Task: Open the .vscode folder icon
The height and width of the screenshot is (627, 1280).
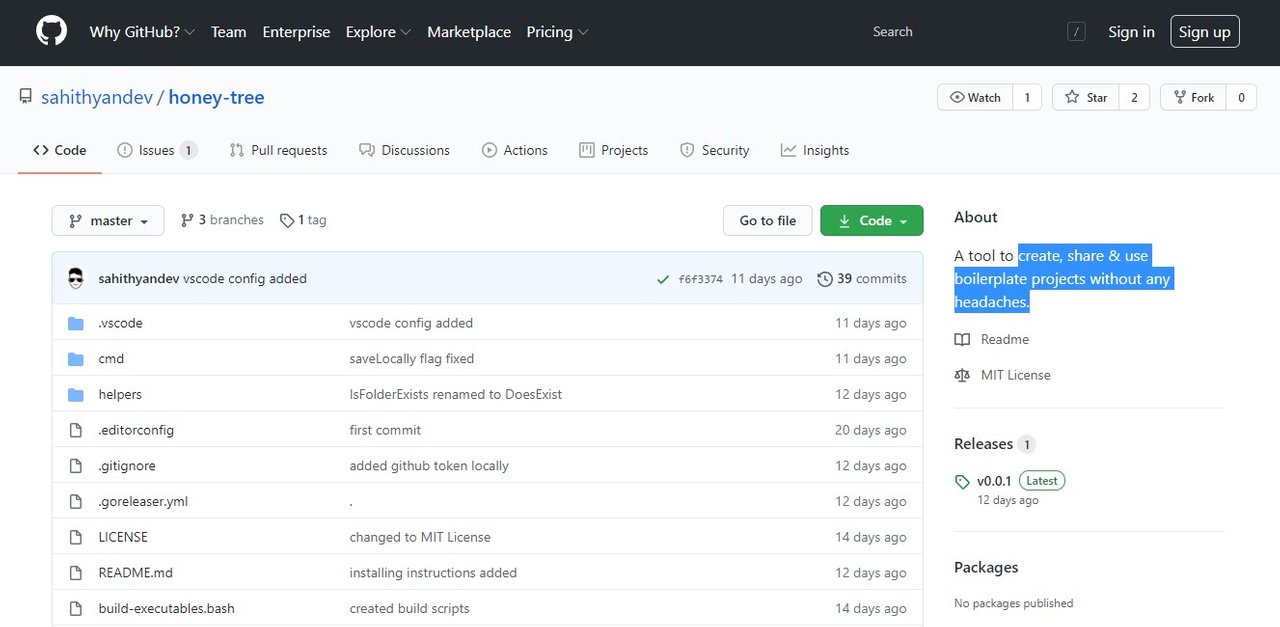Action: (x=75, y=323)
